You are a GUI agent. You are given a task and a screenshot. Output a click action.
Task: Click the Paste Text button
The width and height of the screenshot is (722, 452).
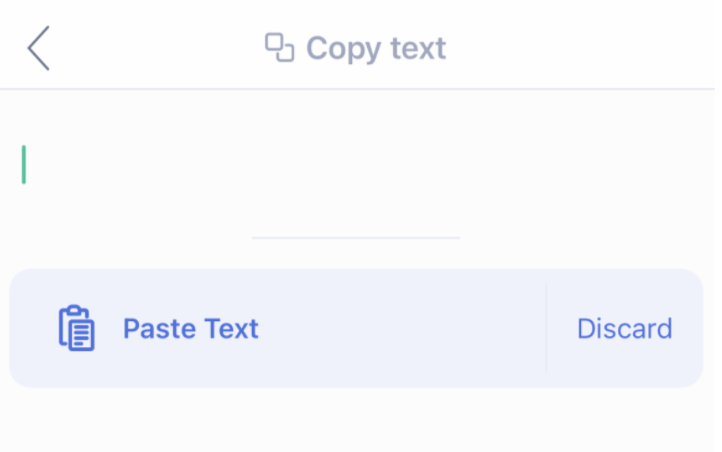click(x=190, y=329)
